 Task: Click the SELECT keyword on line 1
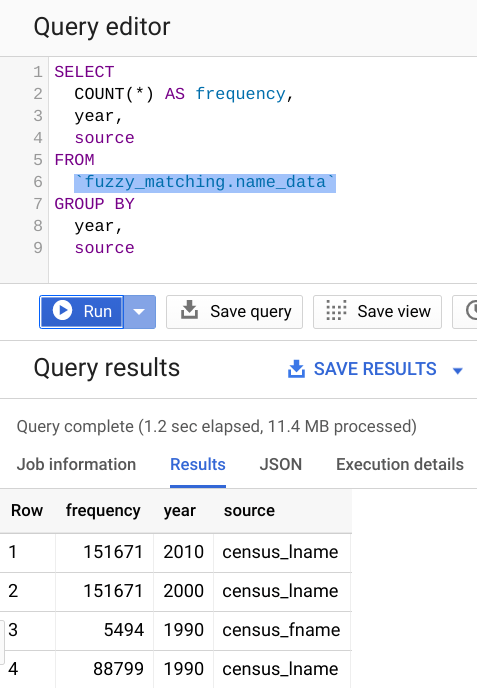(x=84, y=72)
